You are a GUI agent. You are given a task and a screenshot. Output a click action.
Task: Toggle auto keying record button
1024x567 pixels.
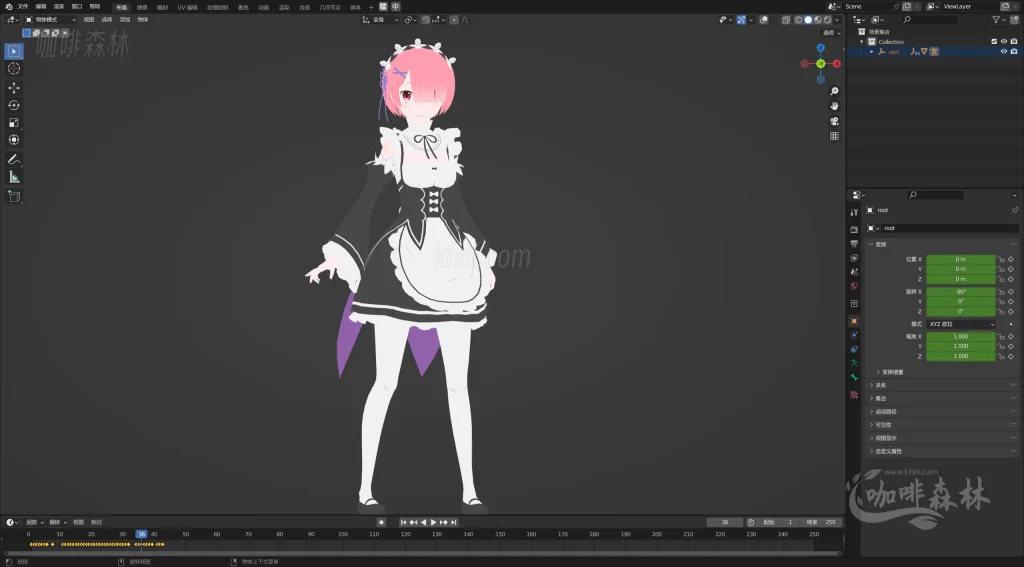tap(381, 523)
